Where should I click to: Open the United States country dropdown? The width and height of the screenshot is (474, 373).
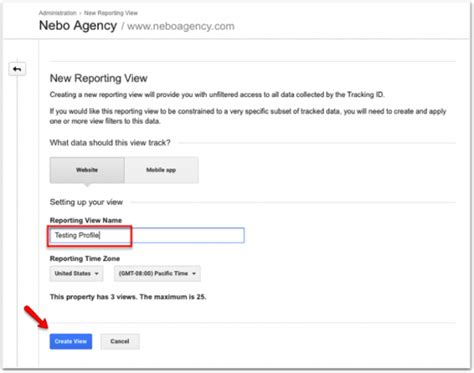pos(76,274)
